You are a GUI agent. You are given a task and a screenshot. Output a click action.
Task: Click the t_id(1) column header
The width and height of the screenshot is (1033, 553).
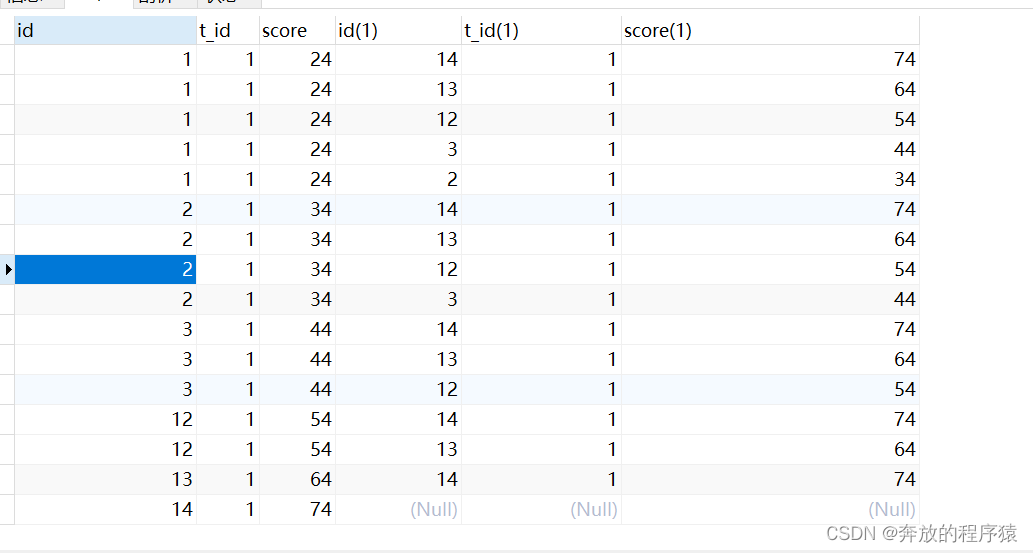(x=540, y=31)
